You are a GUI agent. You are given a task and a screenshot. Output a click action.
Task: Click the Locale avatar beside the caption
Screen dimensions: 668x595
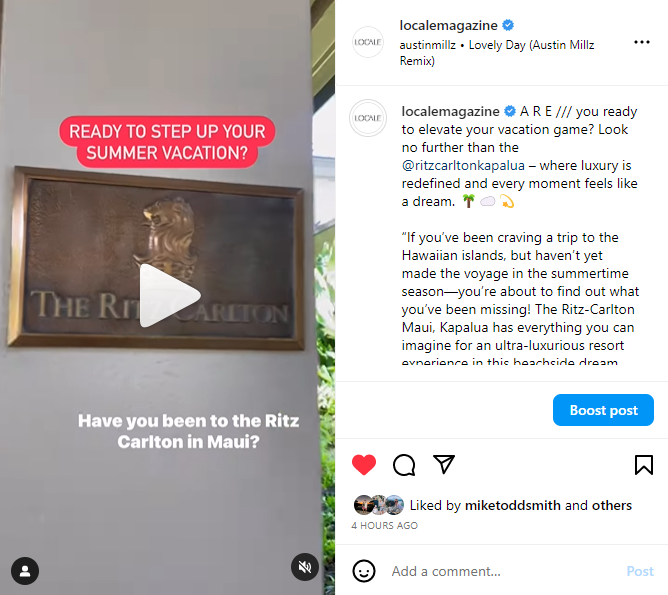tap(368, 118)
